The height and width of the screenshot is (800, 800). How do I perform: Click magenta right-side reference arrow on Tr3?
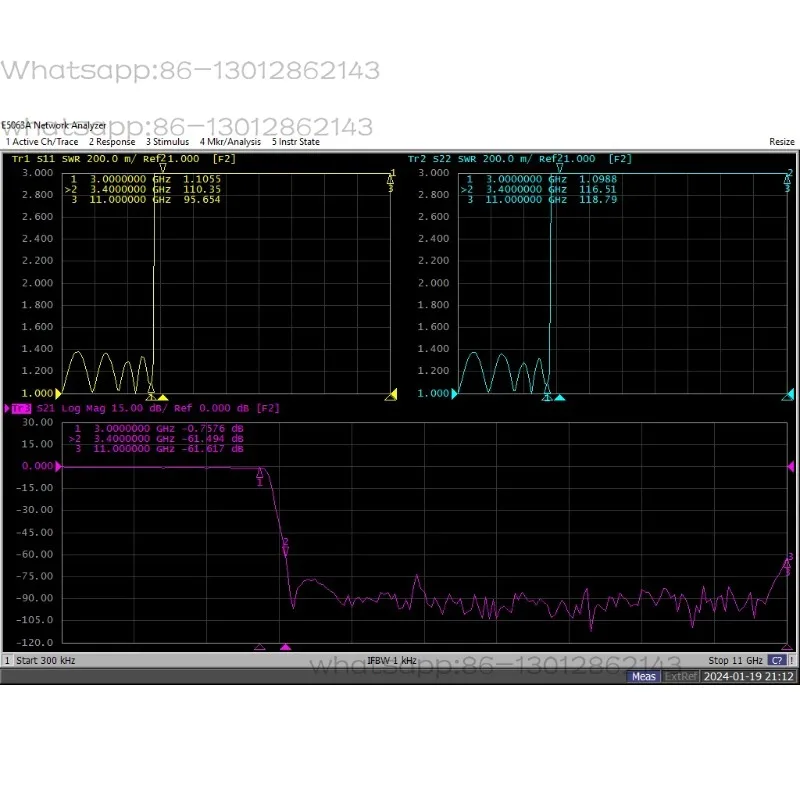(x=791, y=466)
